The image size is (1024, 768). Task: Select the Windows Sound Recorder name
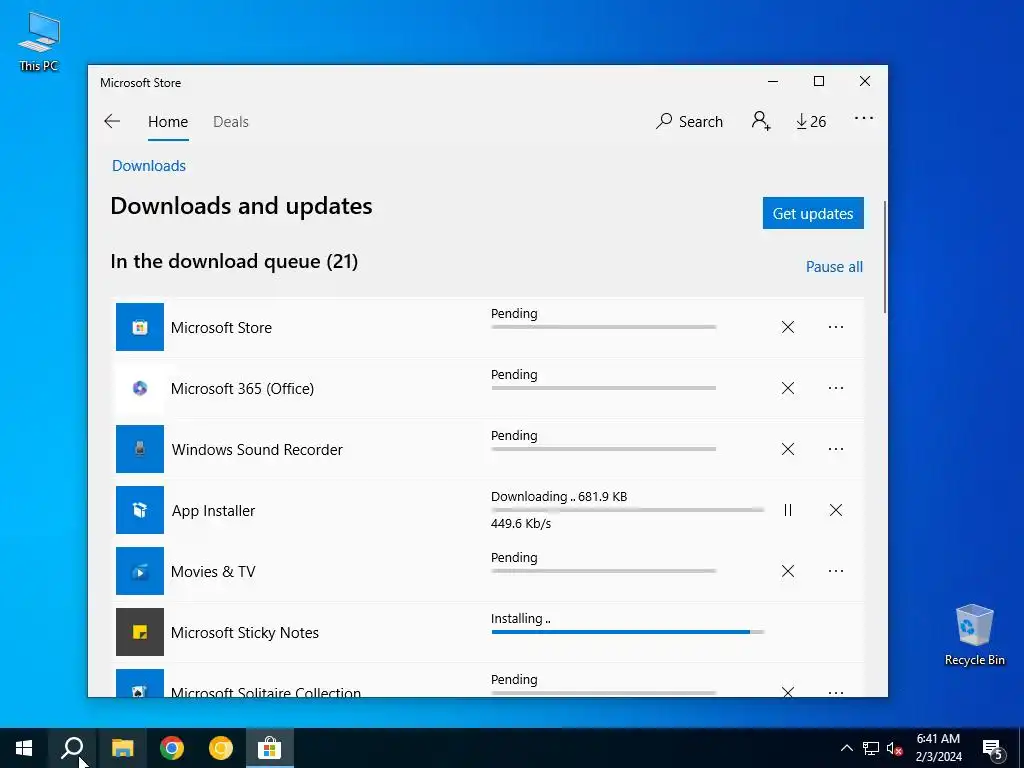(257, 449)
